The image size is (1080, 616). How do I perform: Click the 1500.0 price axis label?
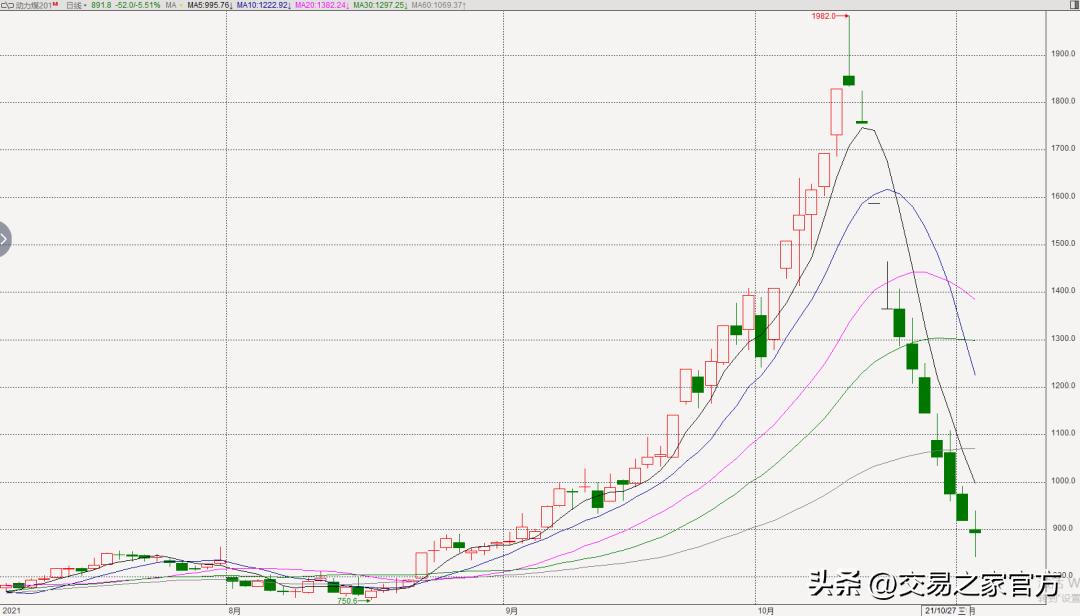click(x=1063, y=244)
